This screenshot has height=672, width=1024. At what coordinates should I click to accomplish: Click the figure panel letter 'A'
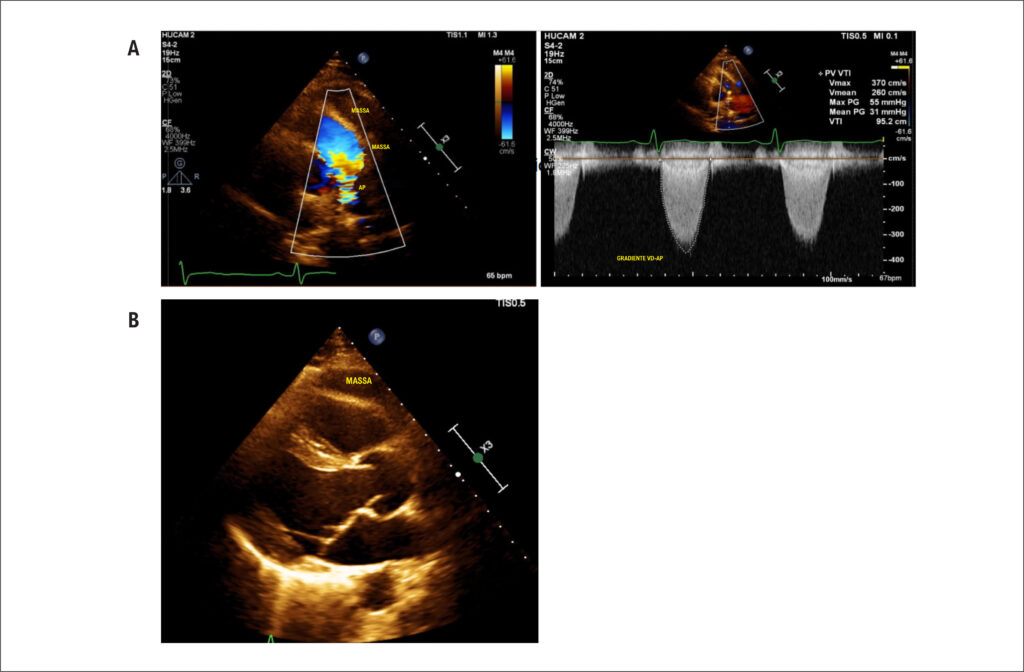133,48
